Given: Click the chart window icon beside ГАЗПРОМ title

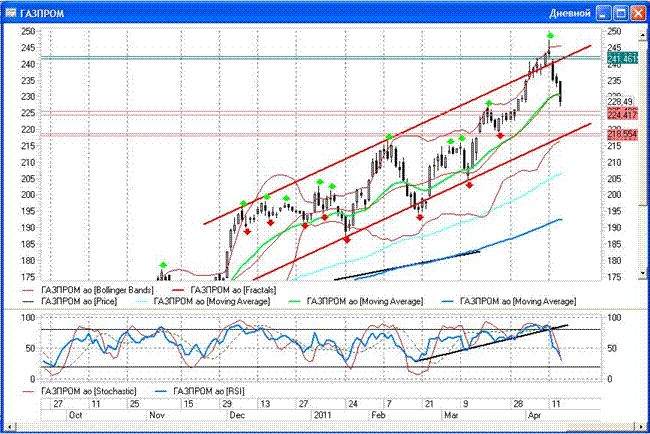Looking at the screenshot, I should pyautogui.click(x=11, y=13).
